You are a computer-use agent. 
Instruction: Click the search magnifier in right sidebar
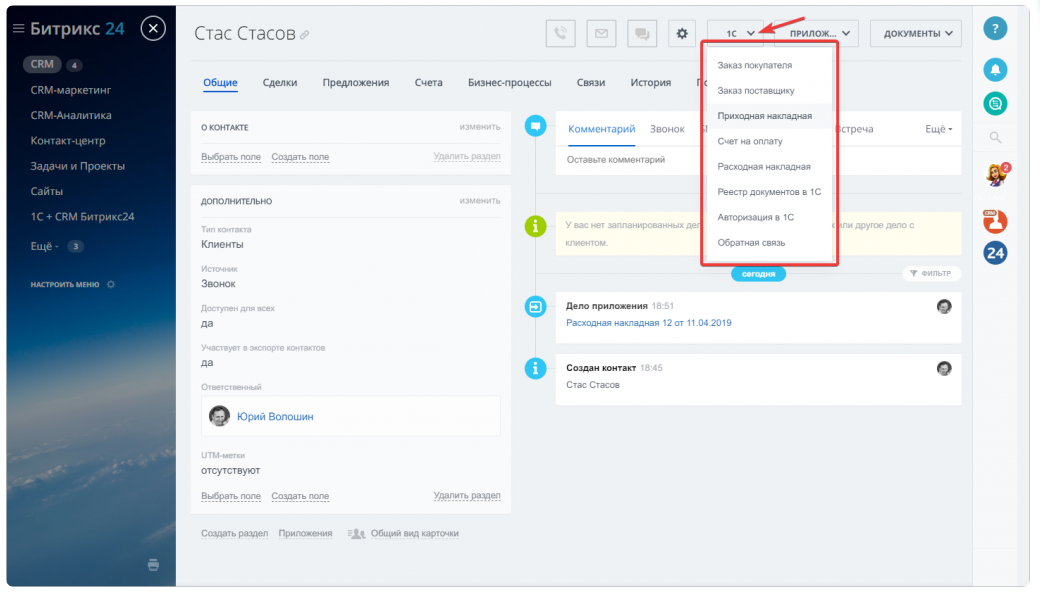995,137
